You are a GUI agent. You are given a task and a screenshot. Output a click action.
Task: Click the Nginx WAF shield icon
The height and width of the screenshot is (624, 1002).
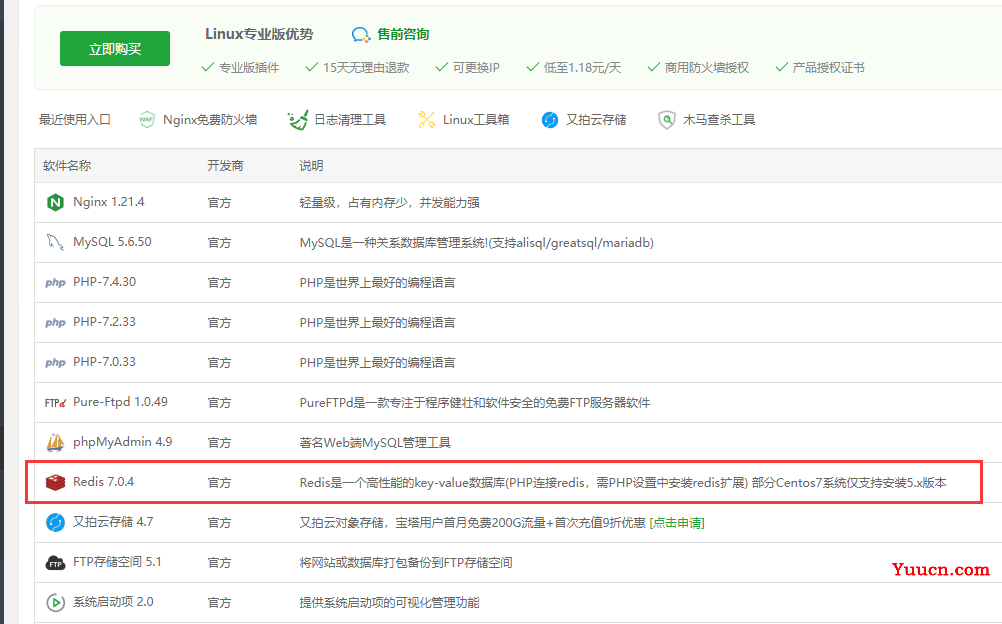point(147,120)
